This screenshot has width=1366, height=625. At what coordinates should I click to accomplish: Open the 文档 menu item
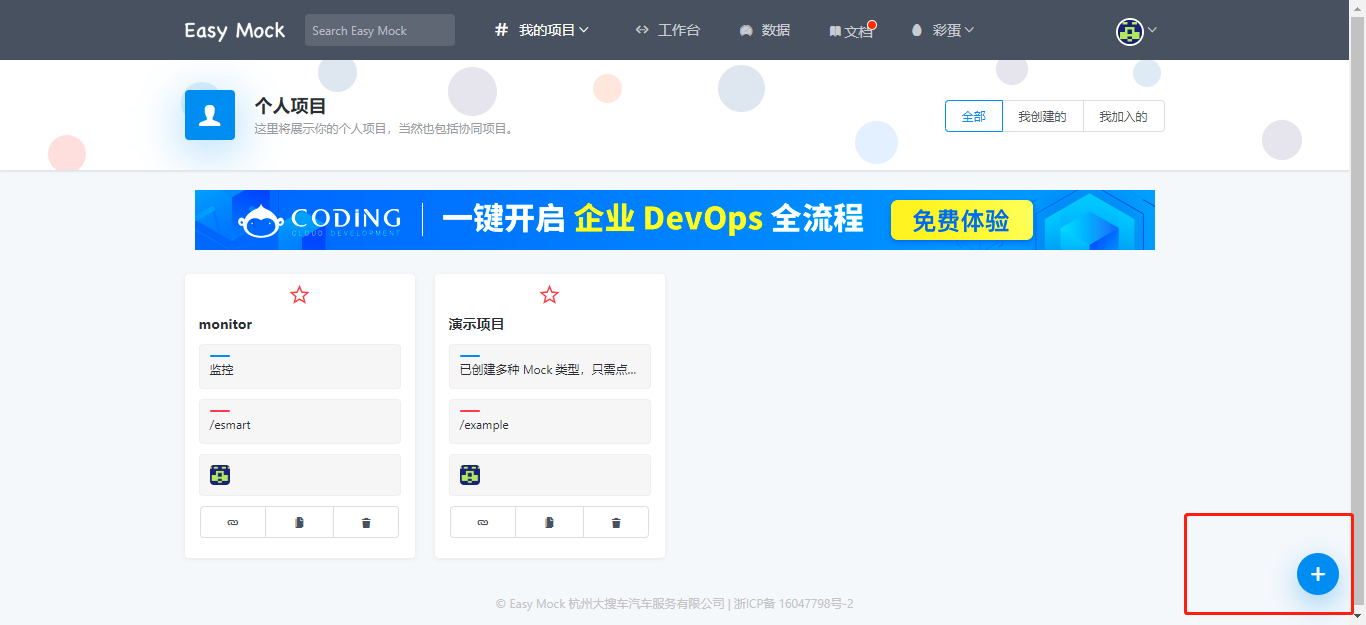point(851,31)
